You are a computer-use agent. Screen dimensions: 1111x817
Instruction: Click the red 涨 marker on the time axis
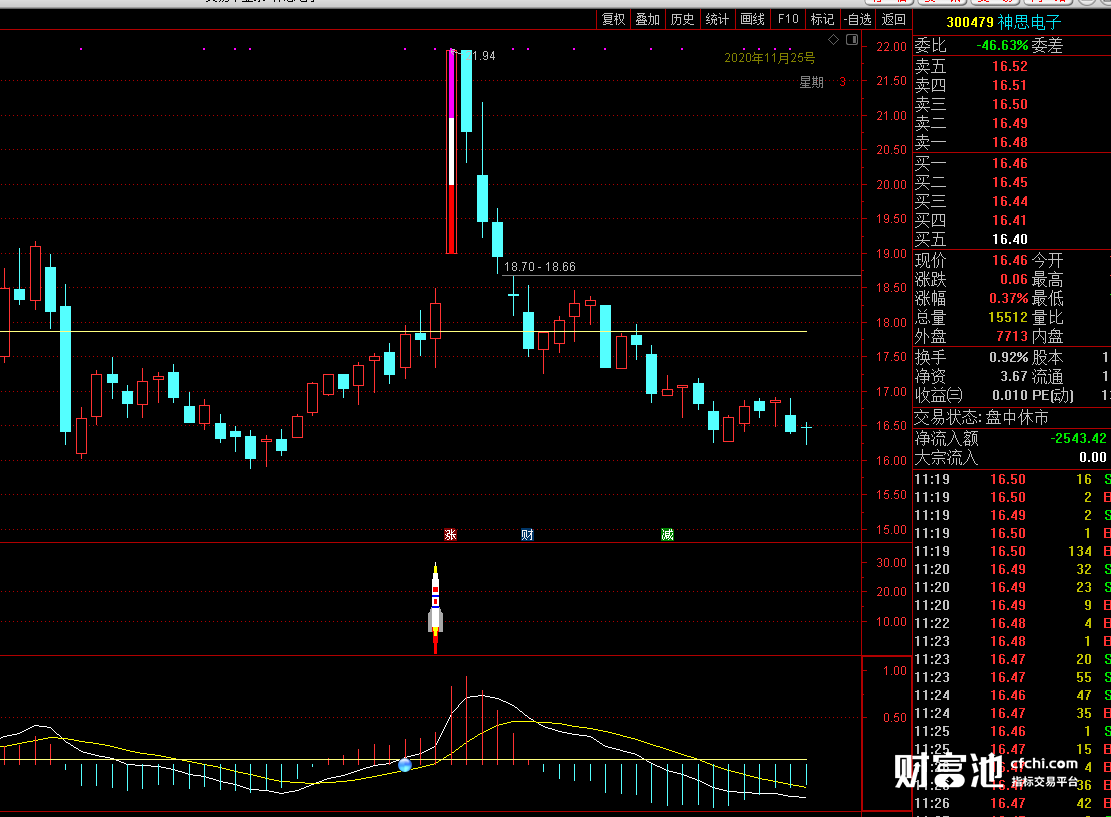[450, 535]
